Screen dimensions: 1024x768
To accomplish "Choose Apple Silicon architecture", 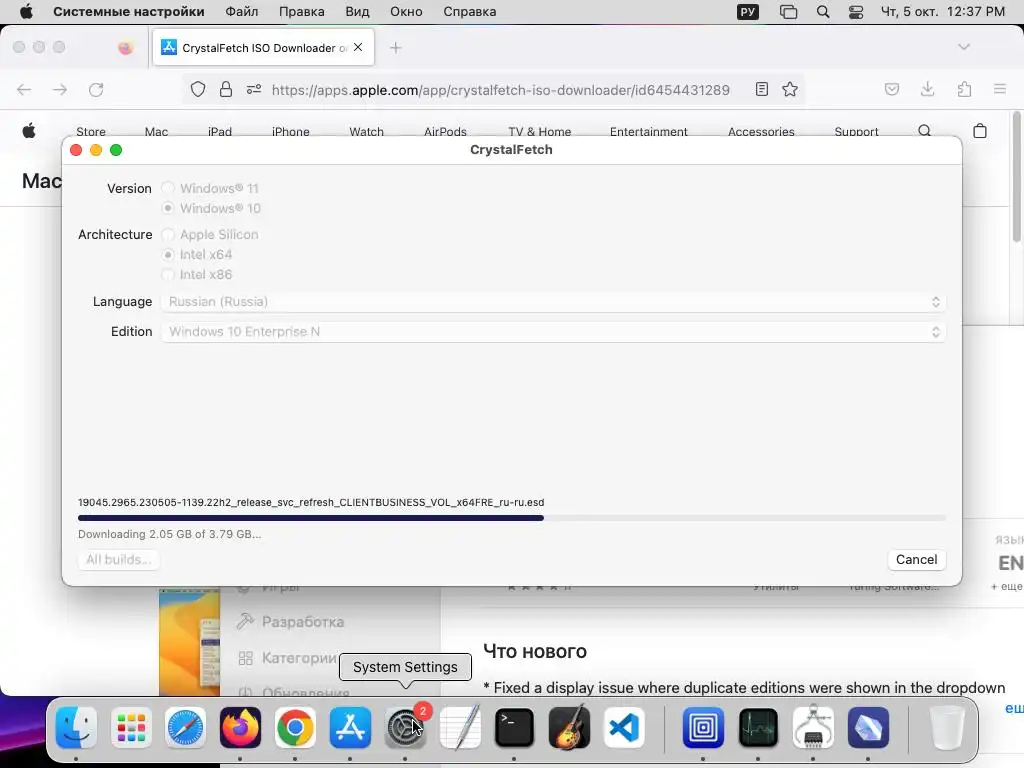I will [168, 234].
